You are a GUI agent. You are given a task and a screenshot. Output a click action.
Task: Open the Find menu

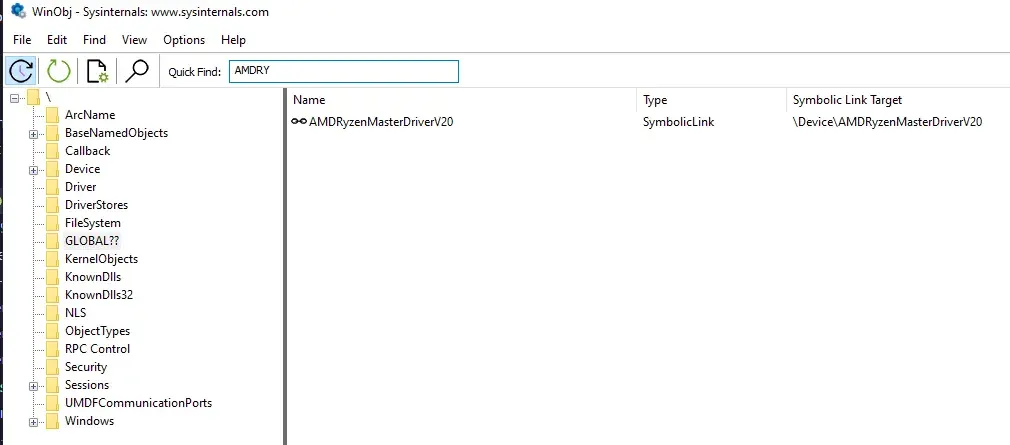click(94, 40)
